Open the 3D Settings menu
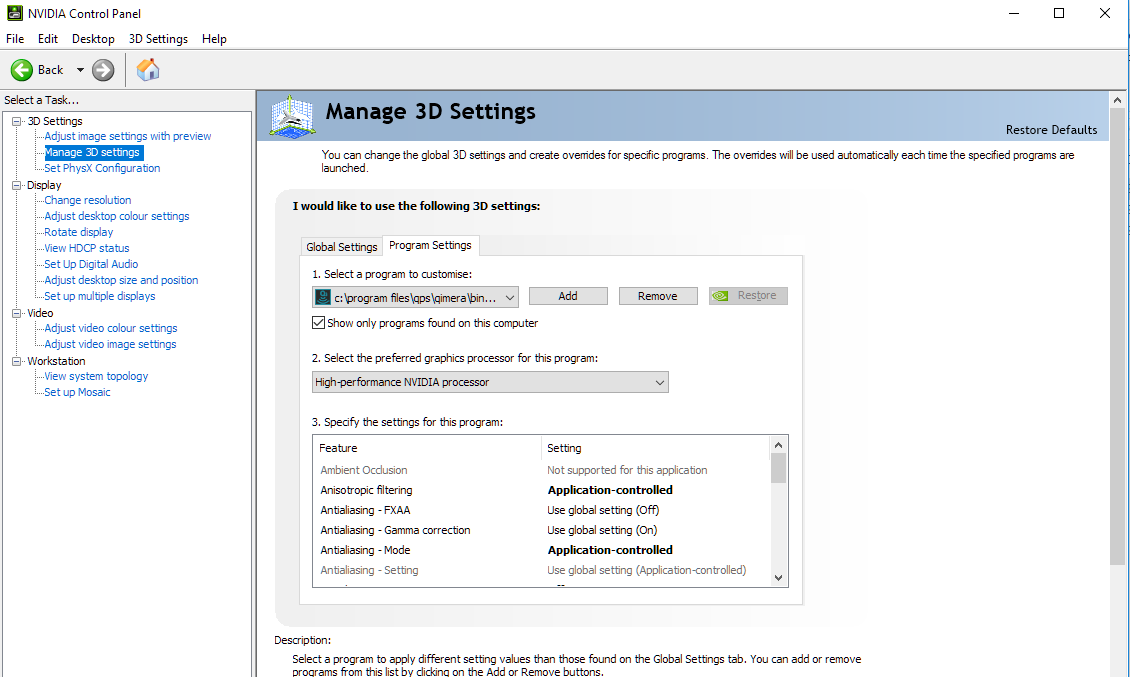 158,39
